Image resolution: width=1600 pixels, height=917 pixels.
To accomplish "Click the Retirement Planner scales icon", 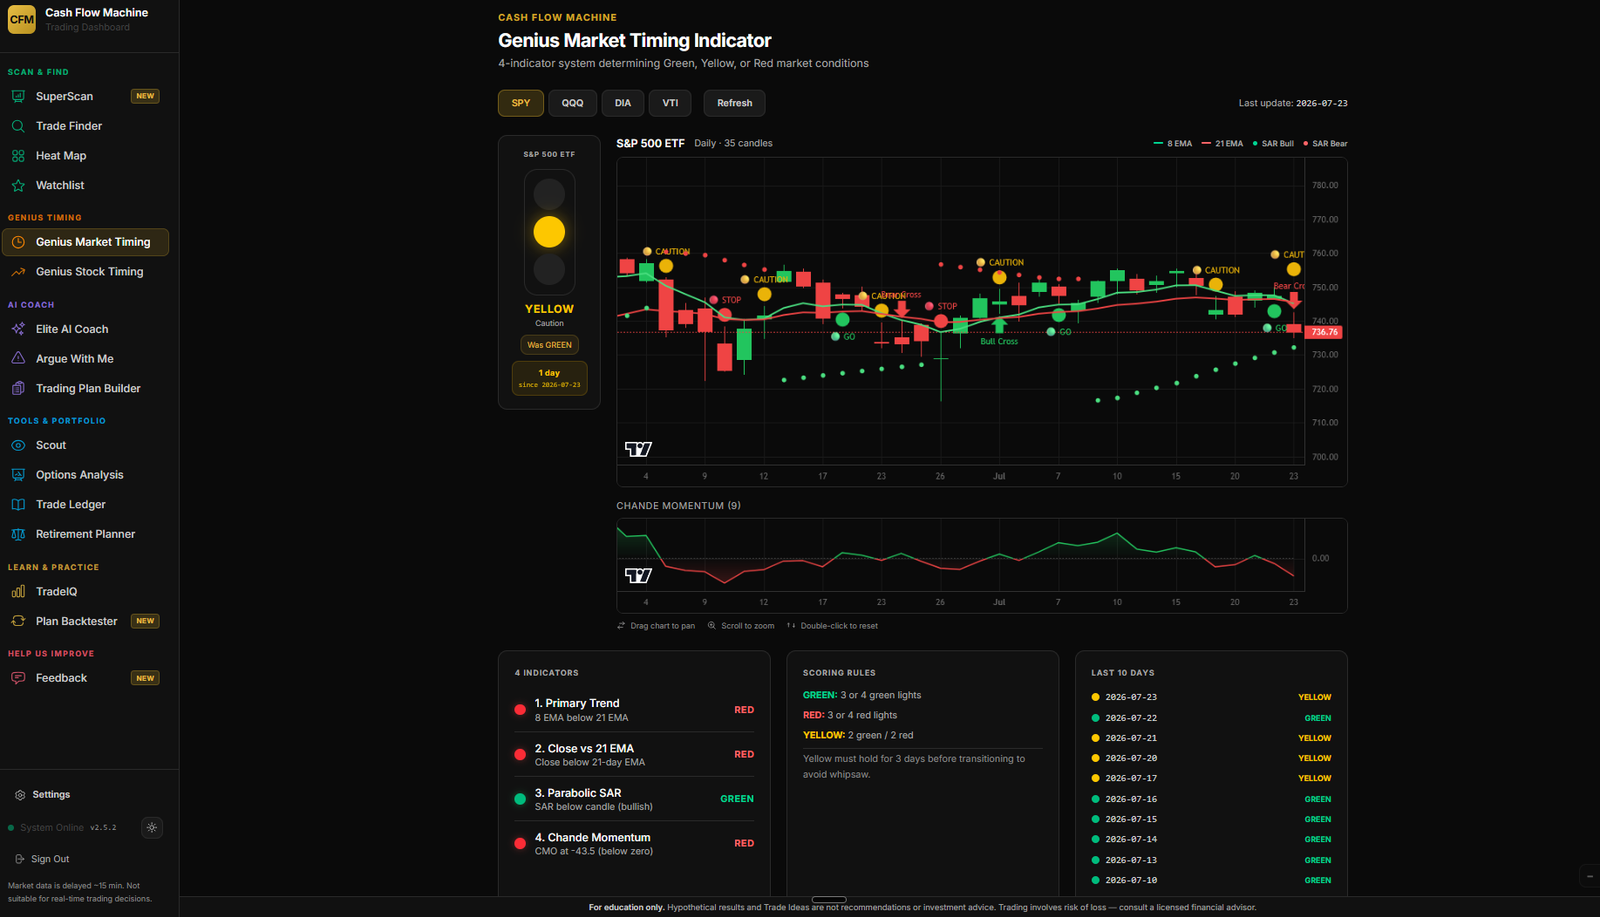I will coord(18,534).
